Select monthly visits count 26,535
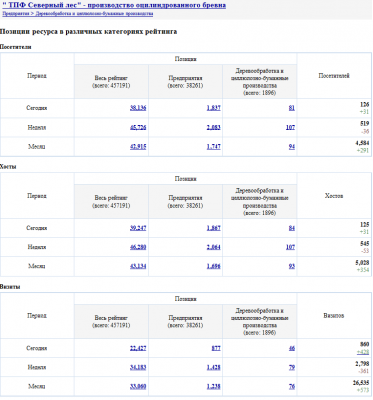The height and width of the screenshot is (400, 373). pyautogui.click(x=361, y=383)
